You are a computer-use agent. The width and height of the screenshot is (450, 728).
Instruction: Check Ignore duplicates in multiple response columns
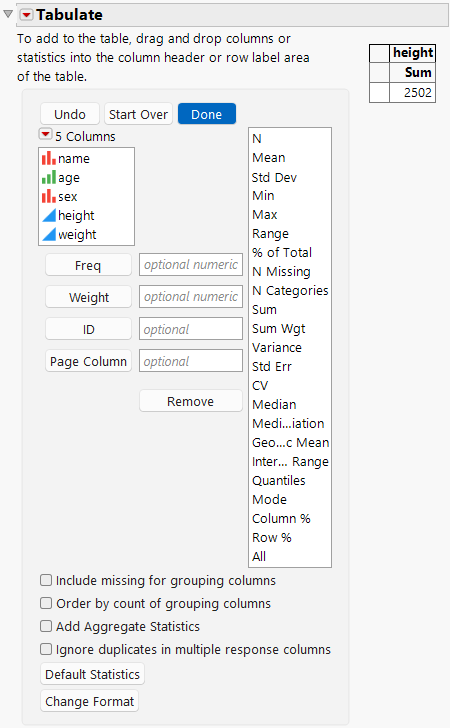46,649
